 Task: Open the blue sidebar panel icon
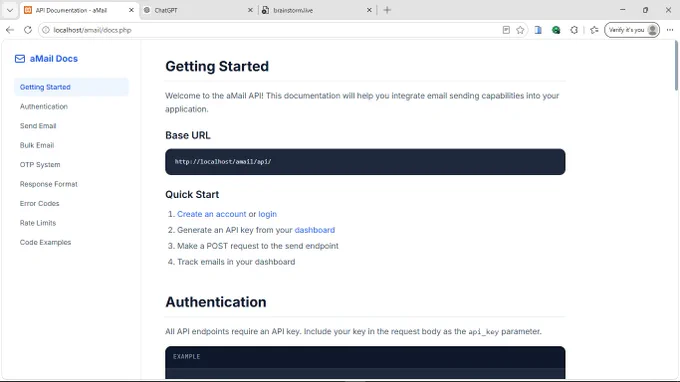tap(538, 30)
